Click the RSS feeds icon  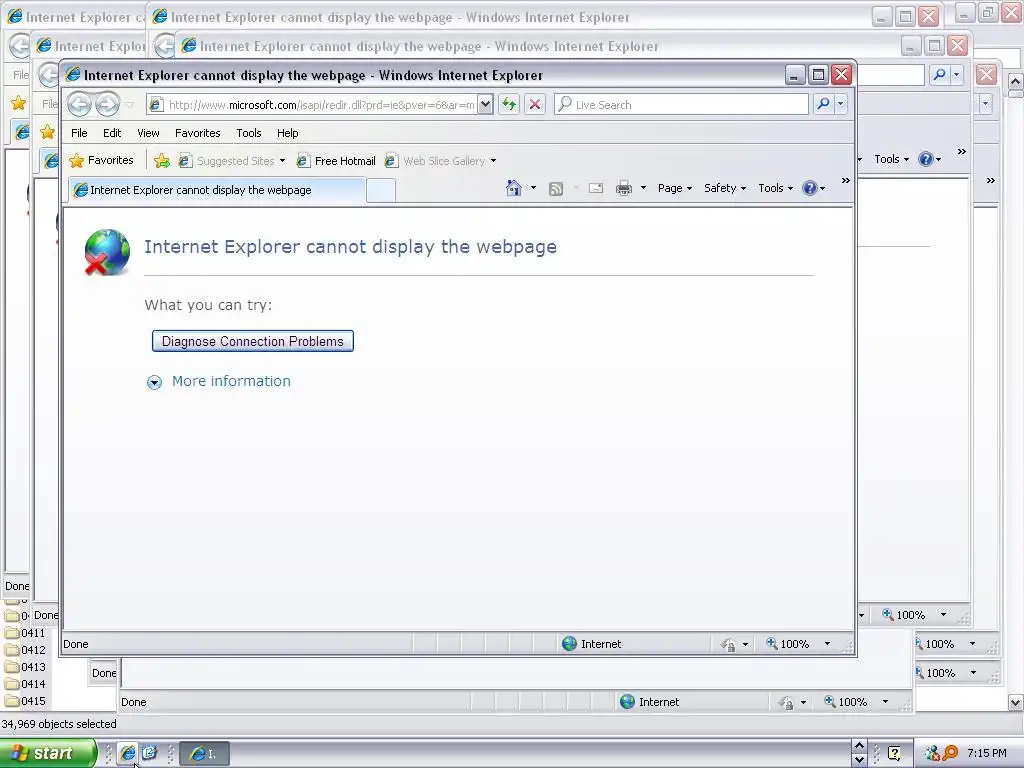click(556, 189)
